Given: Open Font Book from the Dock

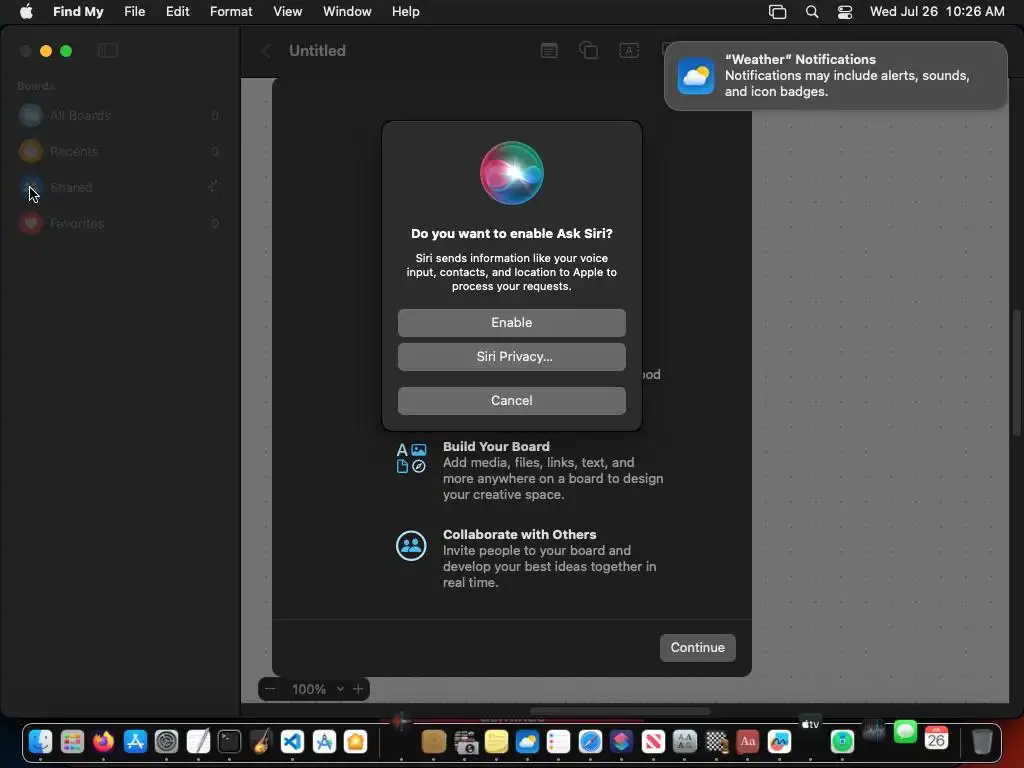Looking at the screenshot, I should 684,741.
